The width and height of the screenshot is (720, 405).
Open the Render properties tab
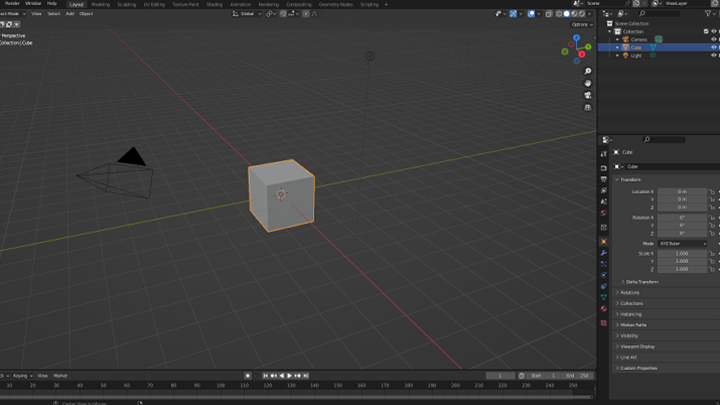click(603, 169)
